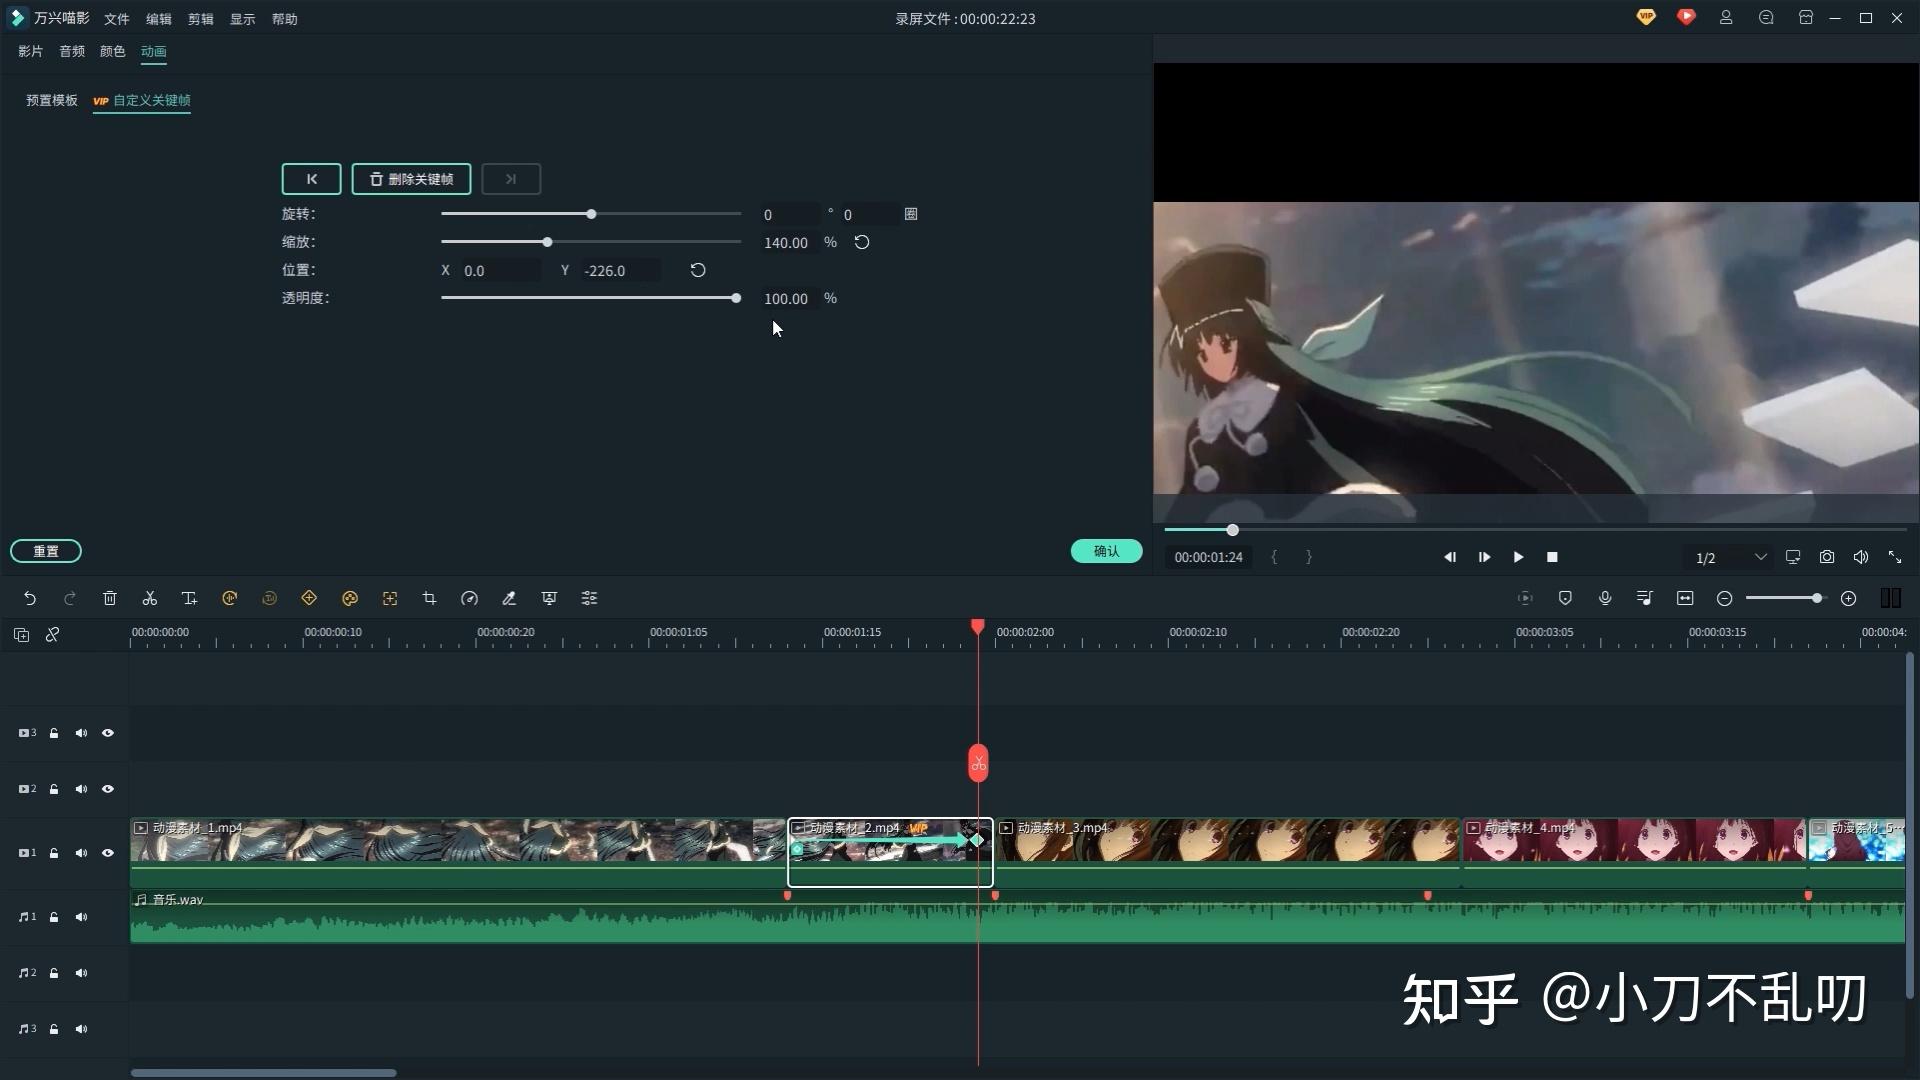1920x1080 pixels.
Task: Hide video track 1 with eye icon
Action: coord(108,853)
